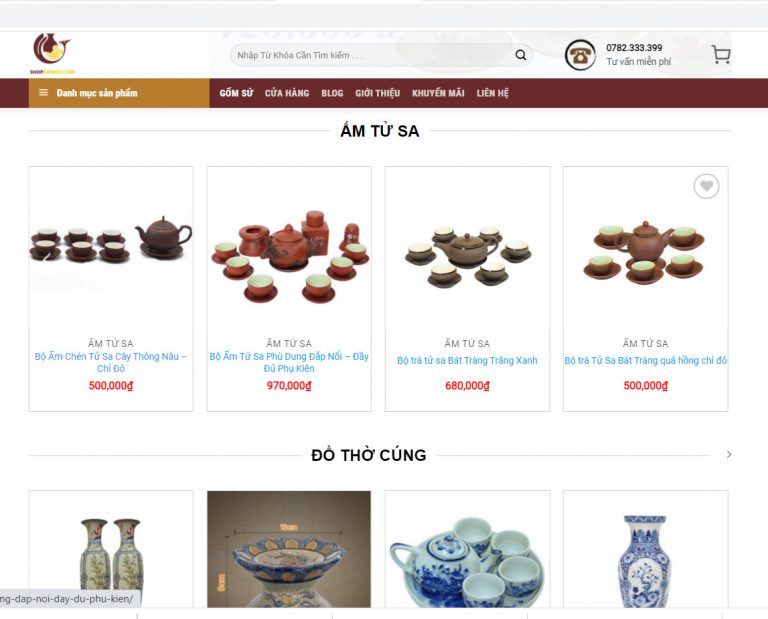
Task: Click the telephone hotline icon
Action: [580, 55]
